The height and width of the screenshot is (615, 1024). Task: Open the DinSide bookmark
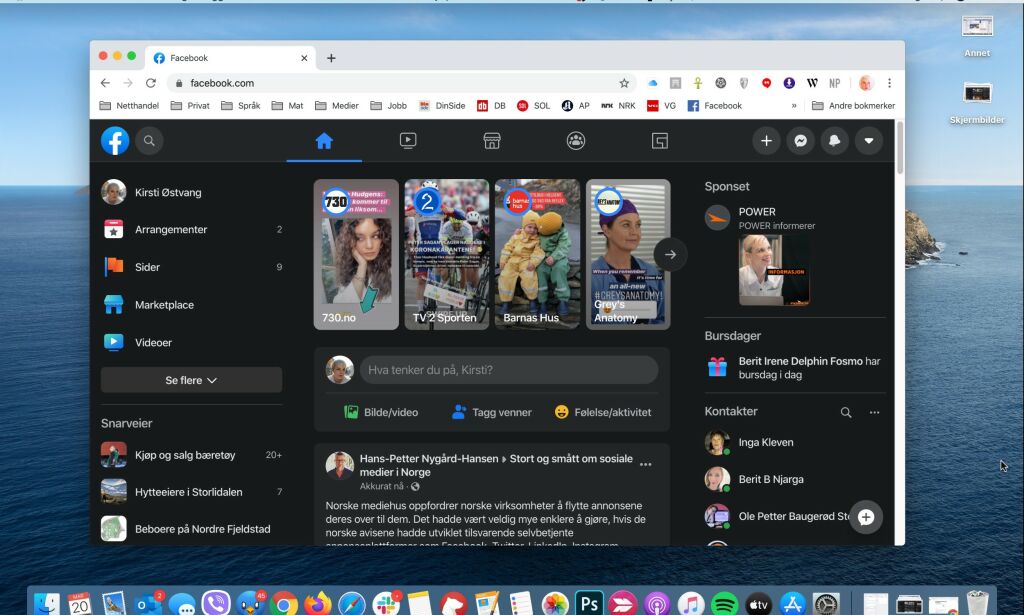point(442,106)
